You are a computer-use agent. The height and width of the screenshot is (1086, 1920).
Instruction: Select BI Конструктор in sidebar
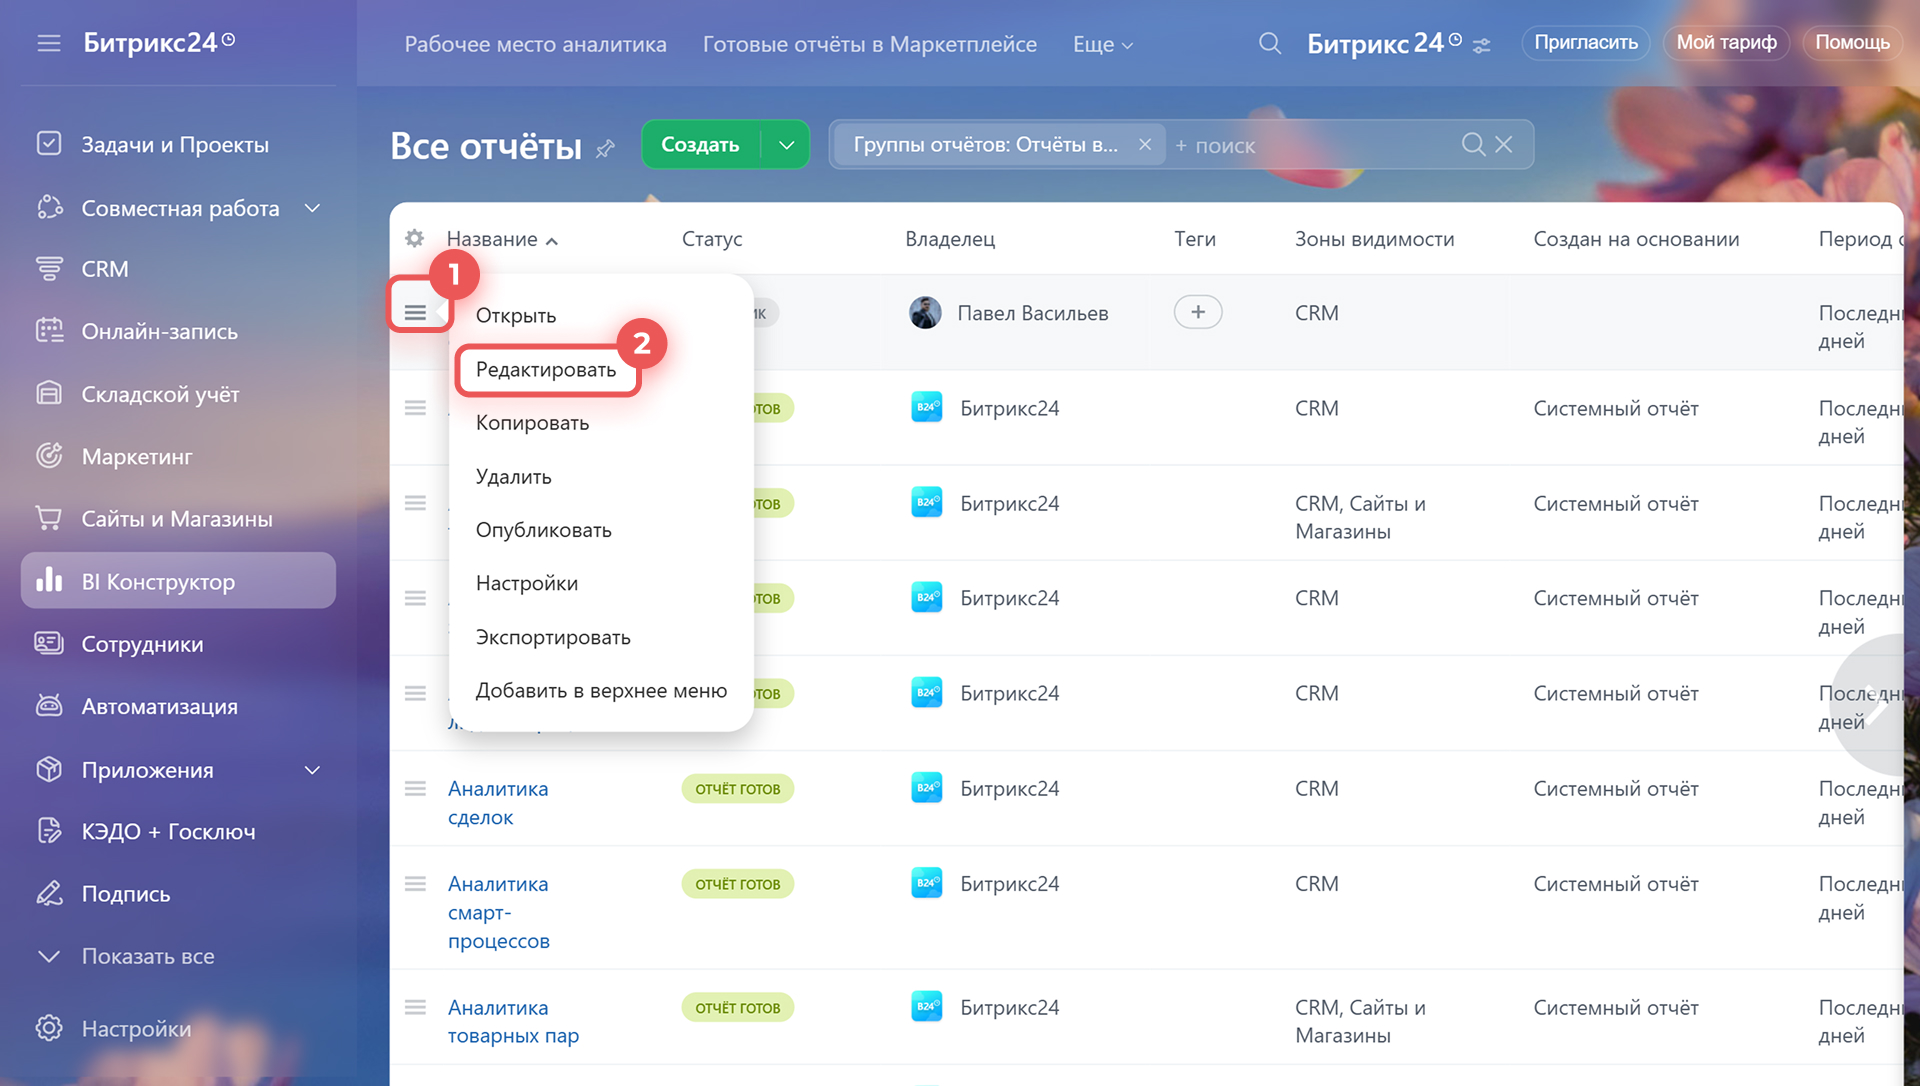pos(178,581)
